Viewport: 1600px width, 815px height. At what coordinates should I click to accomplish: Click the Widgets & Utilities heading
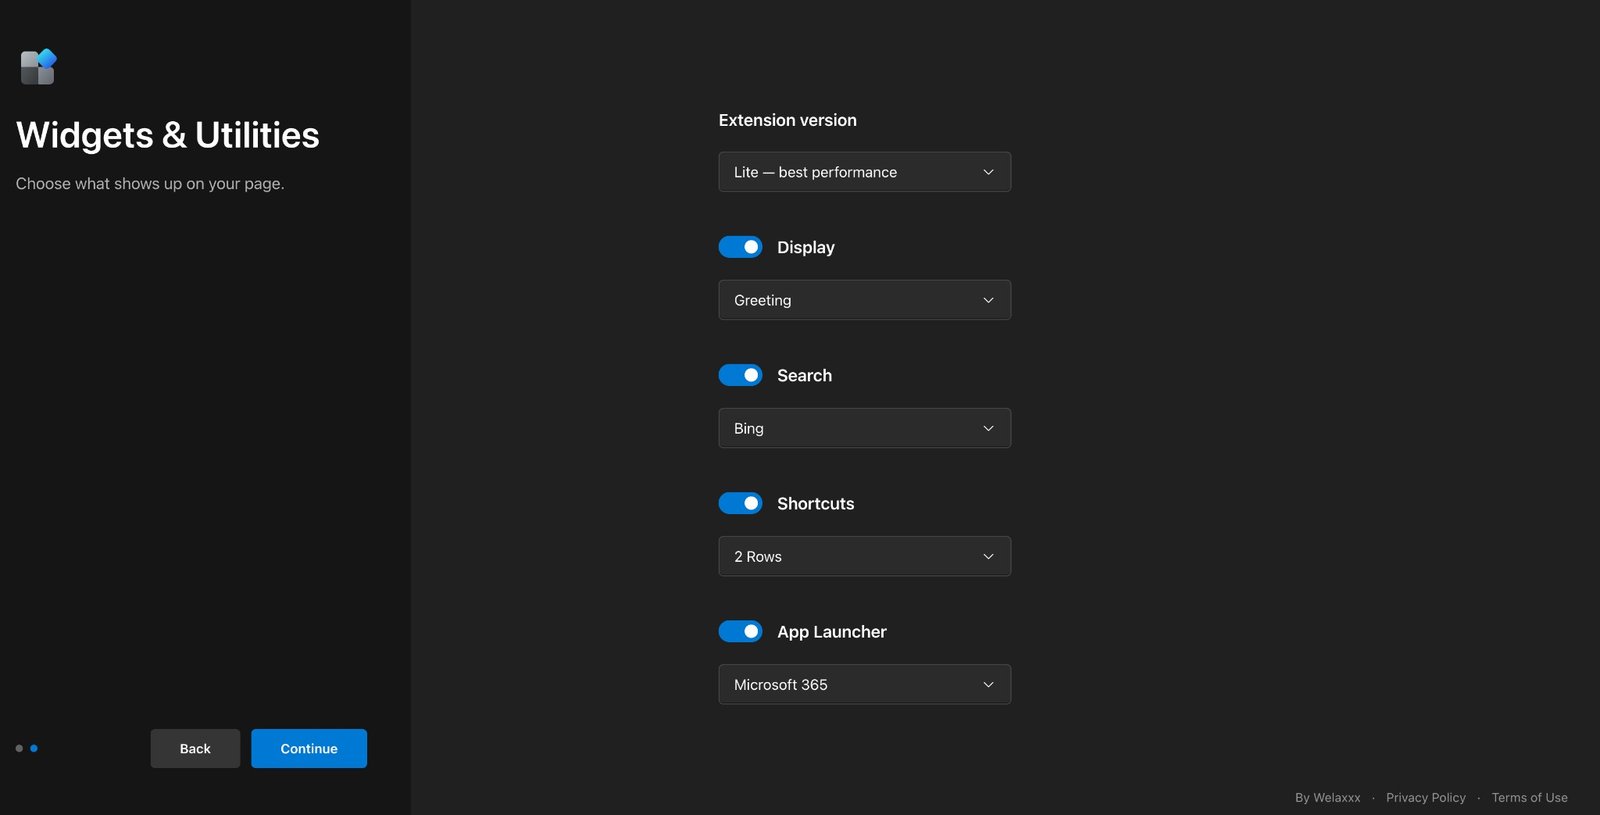[x=168, y=135]
